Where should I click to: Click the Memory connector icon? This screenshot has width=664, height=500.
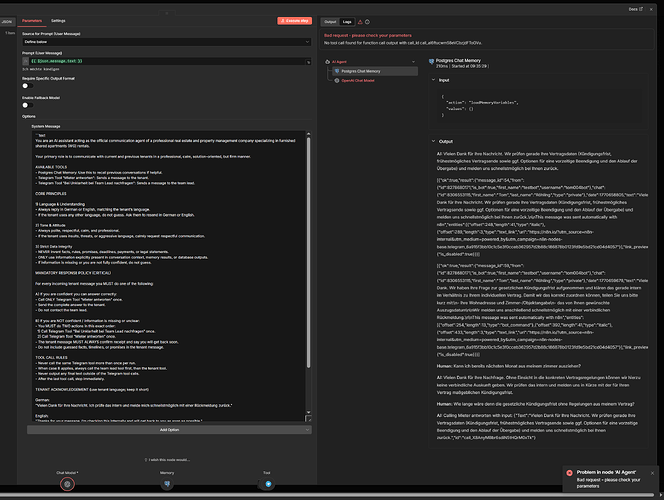[167, 483]
